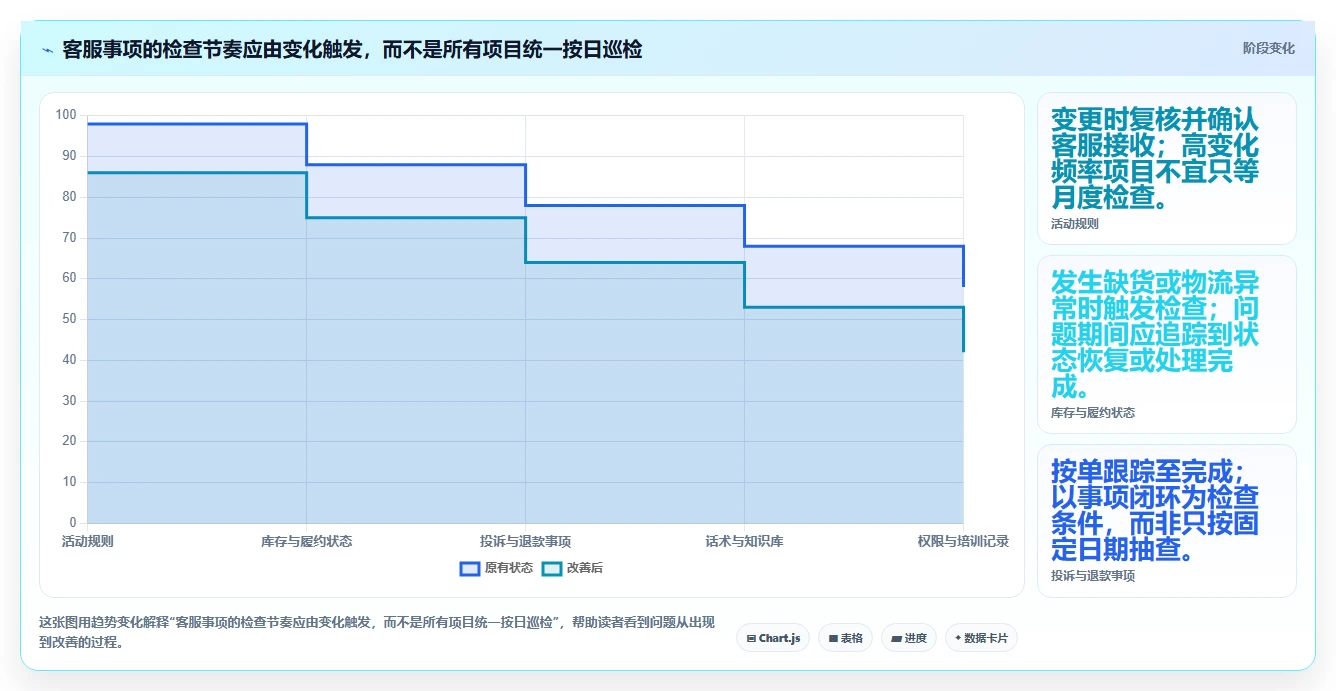The width and height of the screenshot is (1336, 691).
Task: Click the icon inside the 表格 pill
Action: point(833,638)
